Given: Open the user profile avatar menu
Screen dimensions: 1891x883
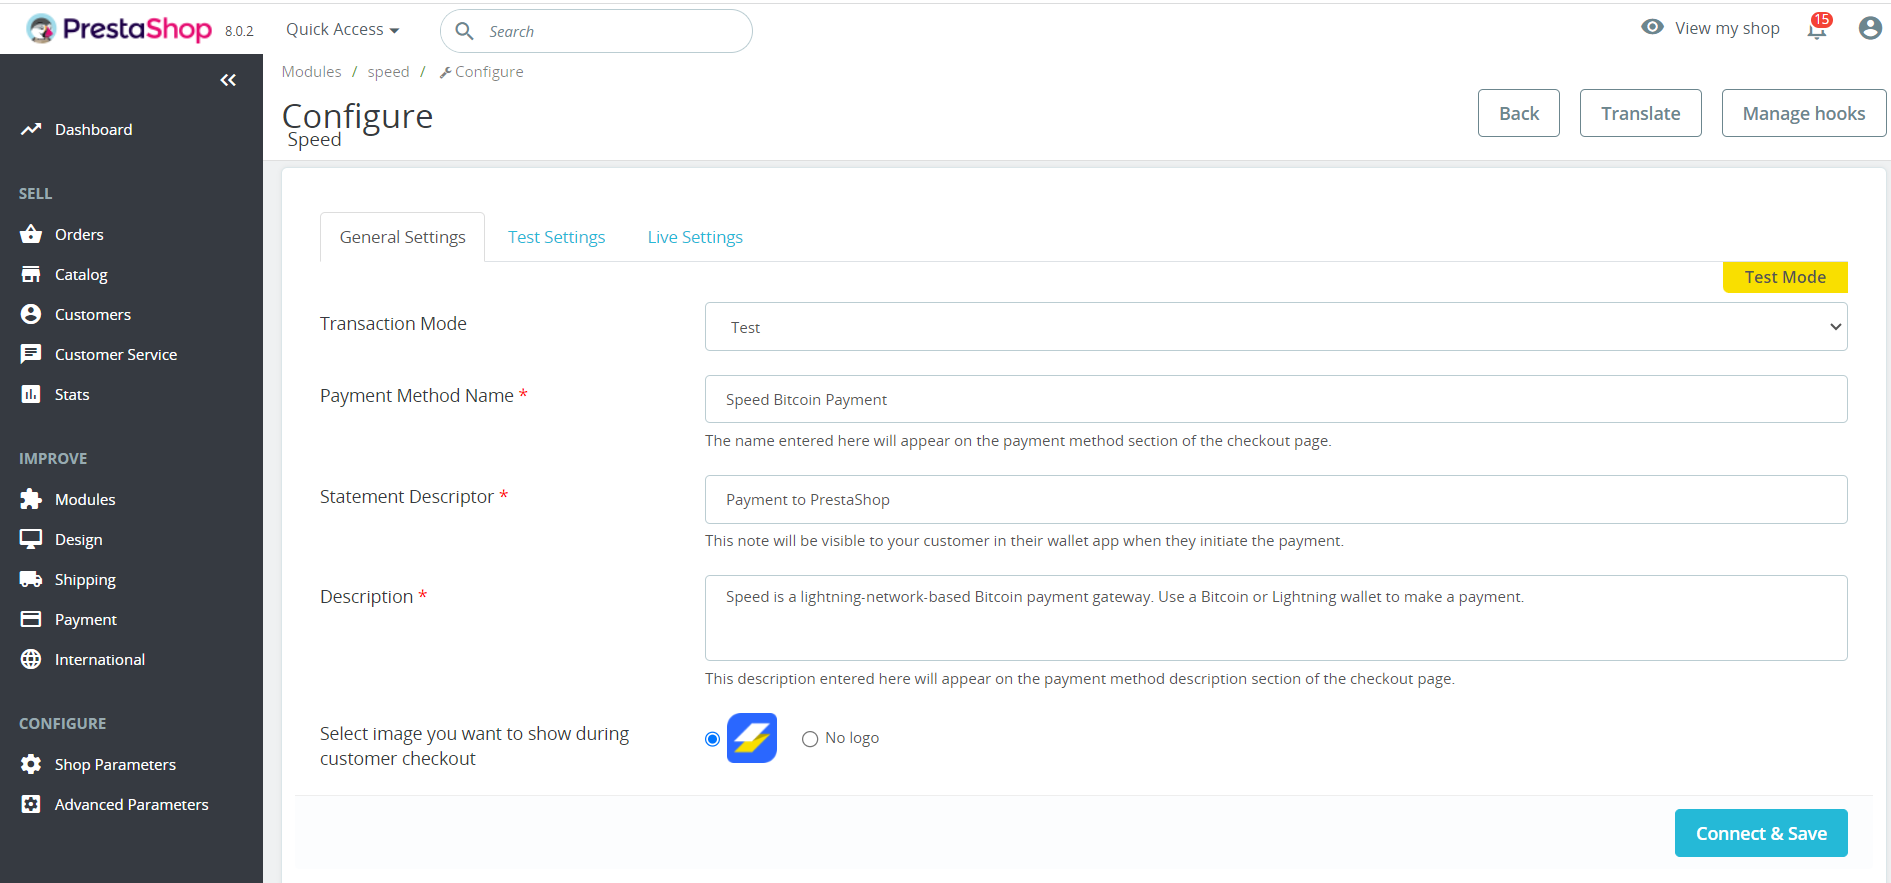Looking at the screenshot, I should click(x=1870, y=28).
